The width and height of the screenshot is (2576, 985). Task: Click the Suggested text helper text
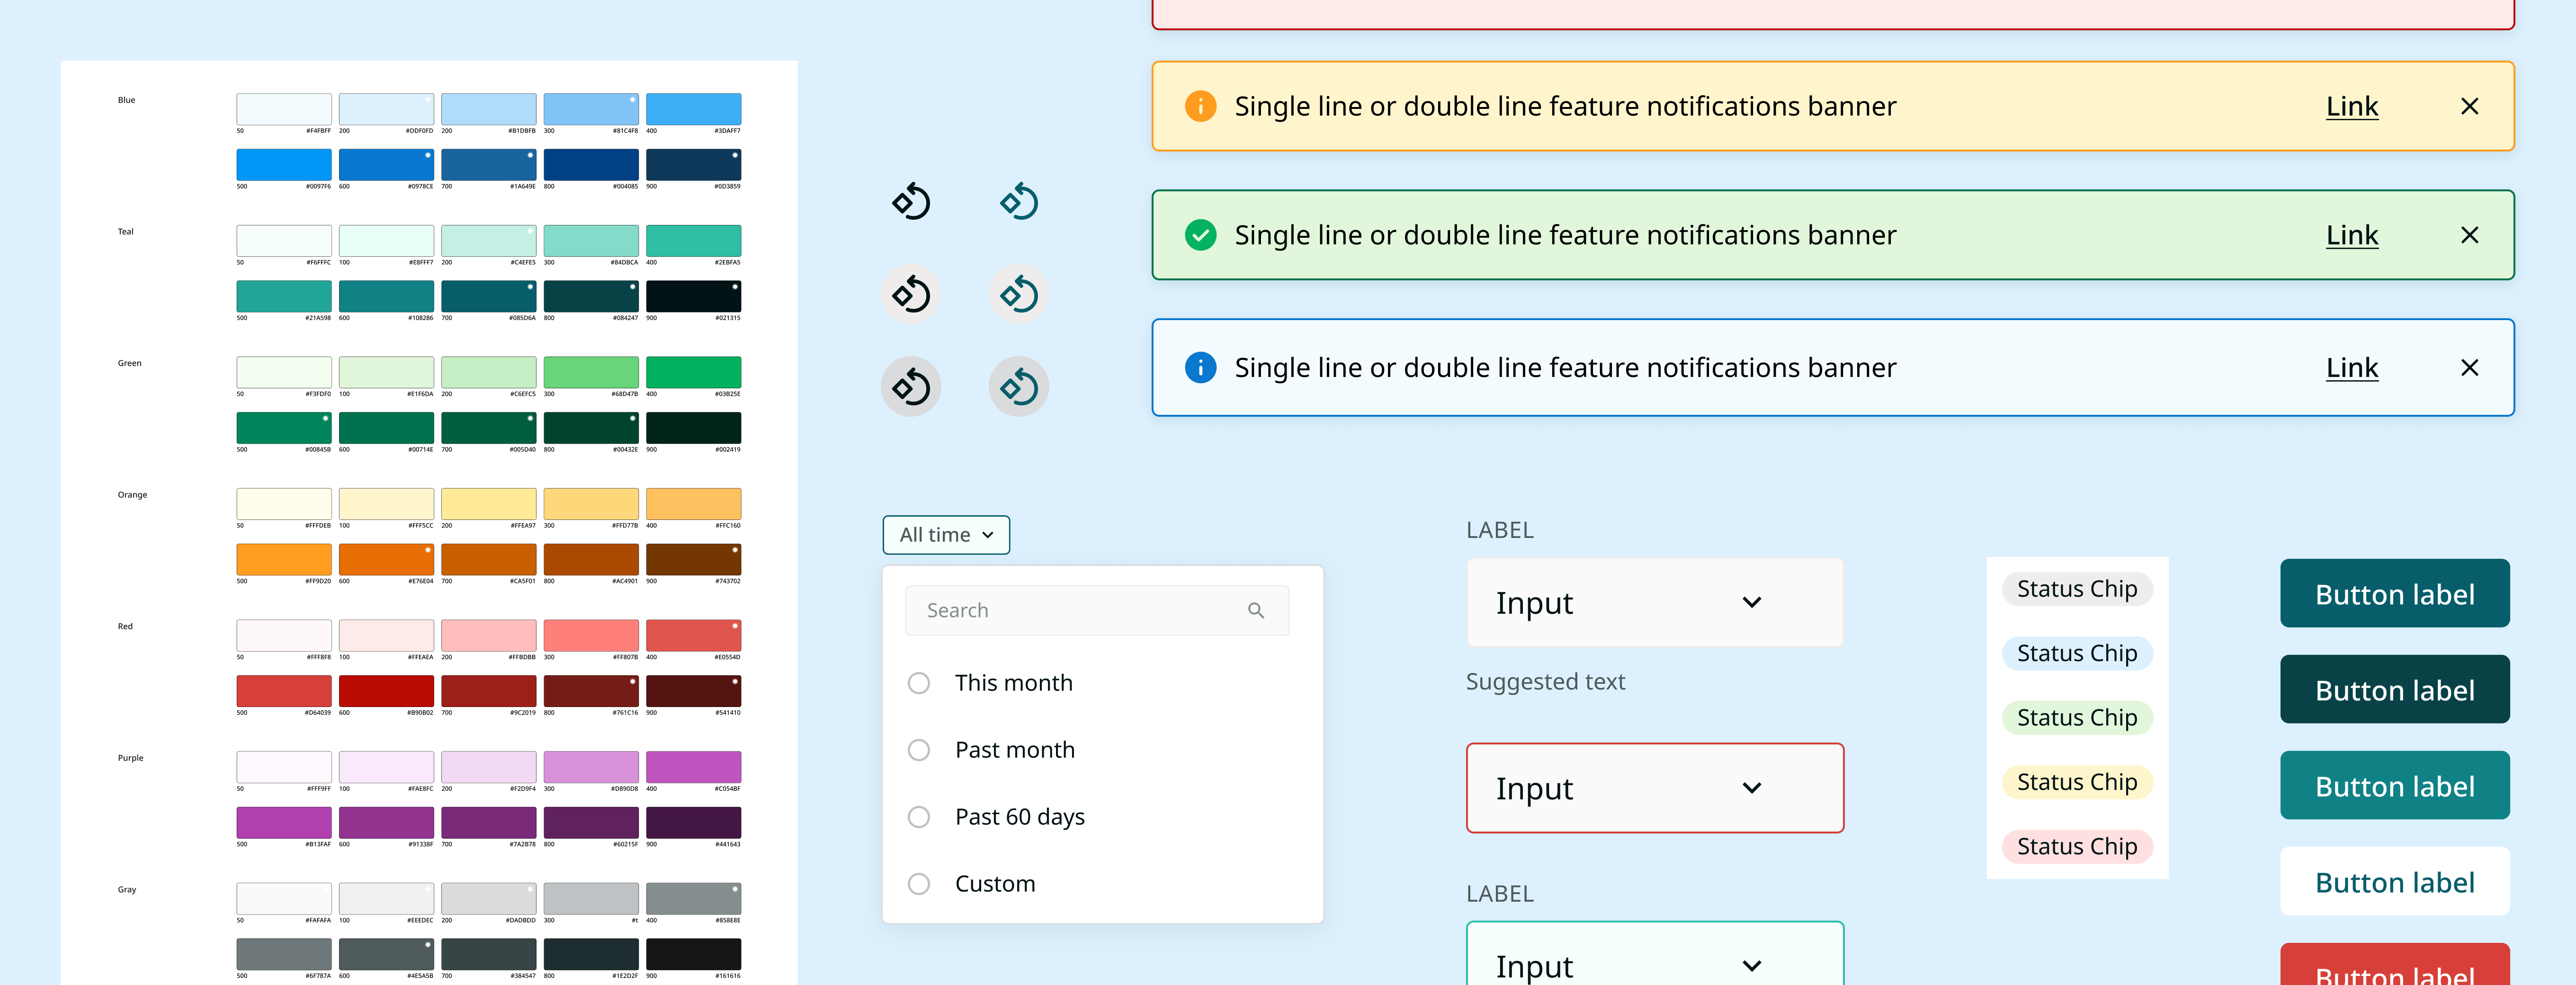pos(1545,682)
